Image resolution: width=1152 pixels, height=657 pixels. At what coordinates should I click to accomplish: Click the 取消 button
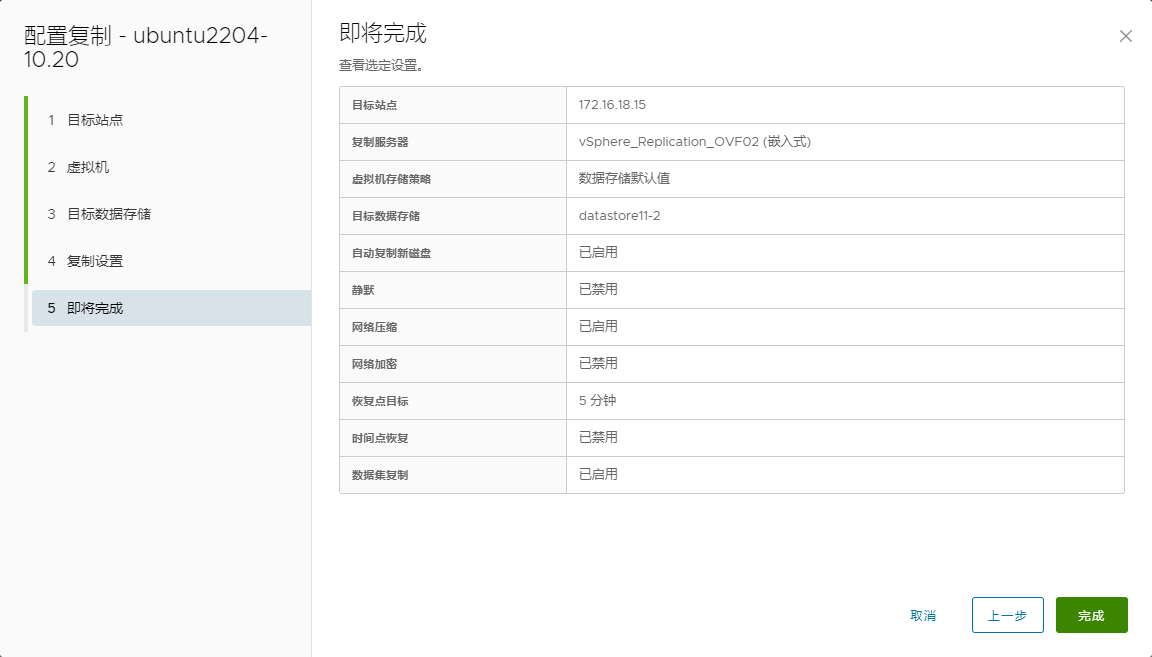[923, 615]
